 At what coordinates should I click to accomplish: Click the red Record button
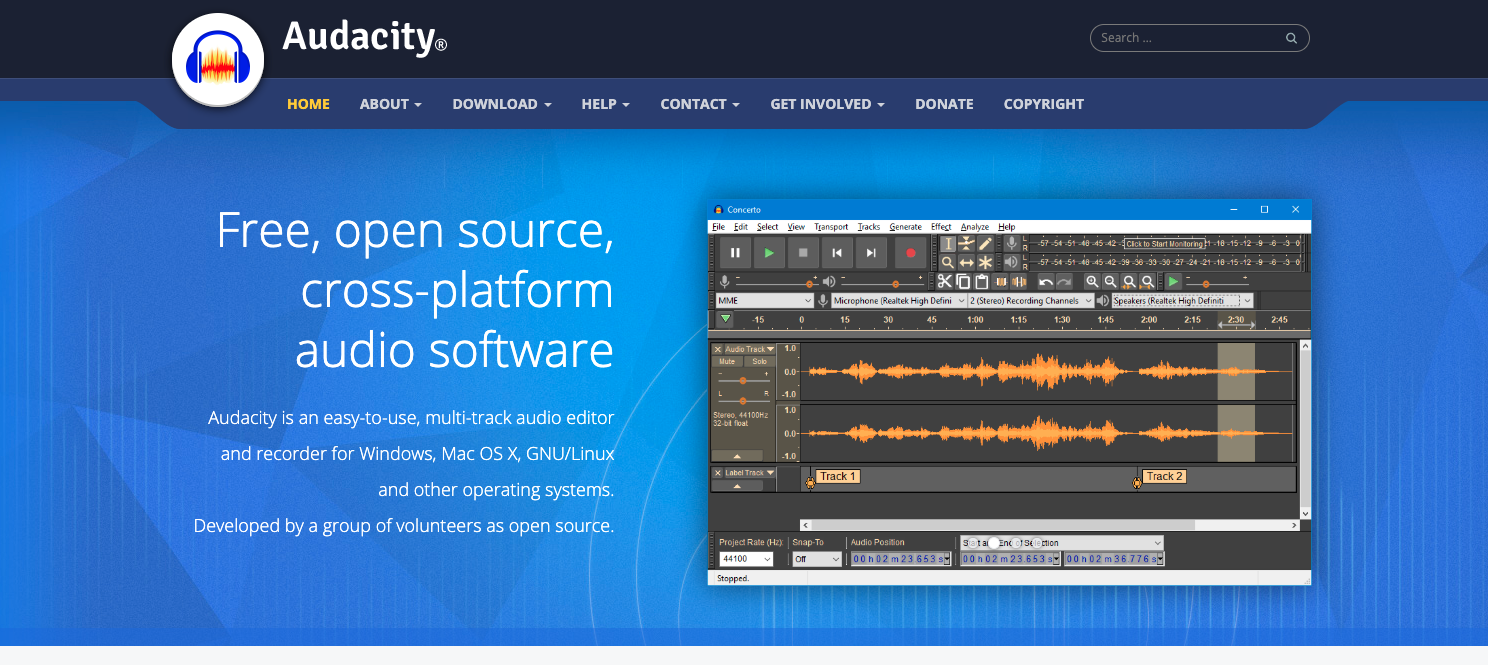point(910,253)
